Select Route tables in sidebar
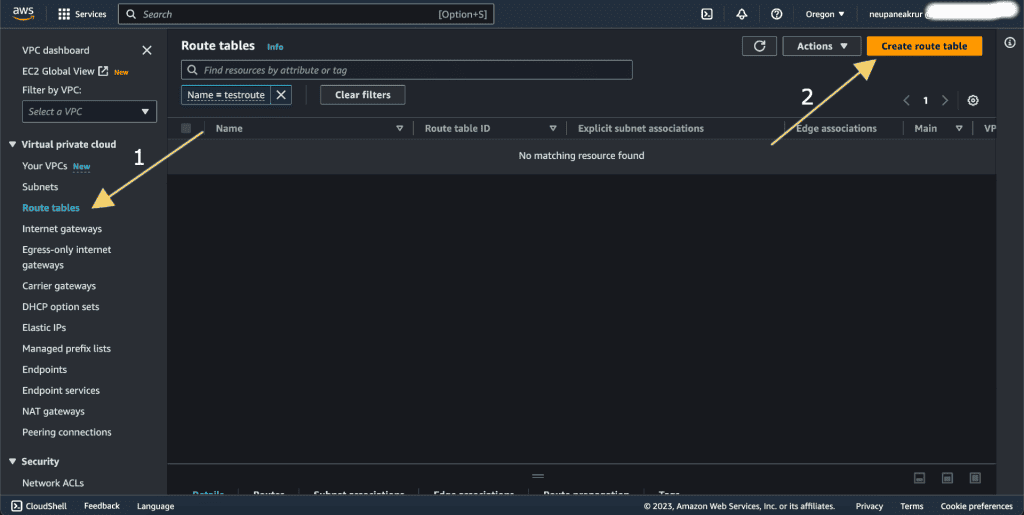Image resolution: width=1024 pixels, height=515 pixels. 51,208
